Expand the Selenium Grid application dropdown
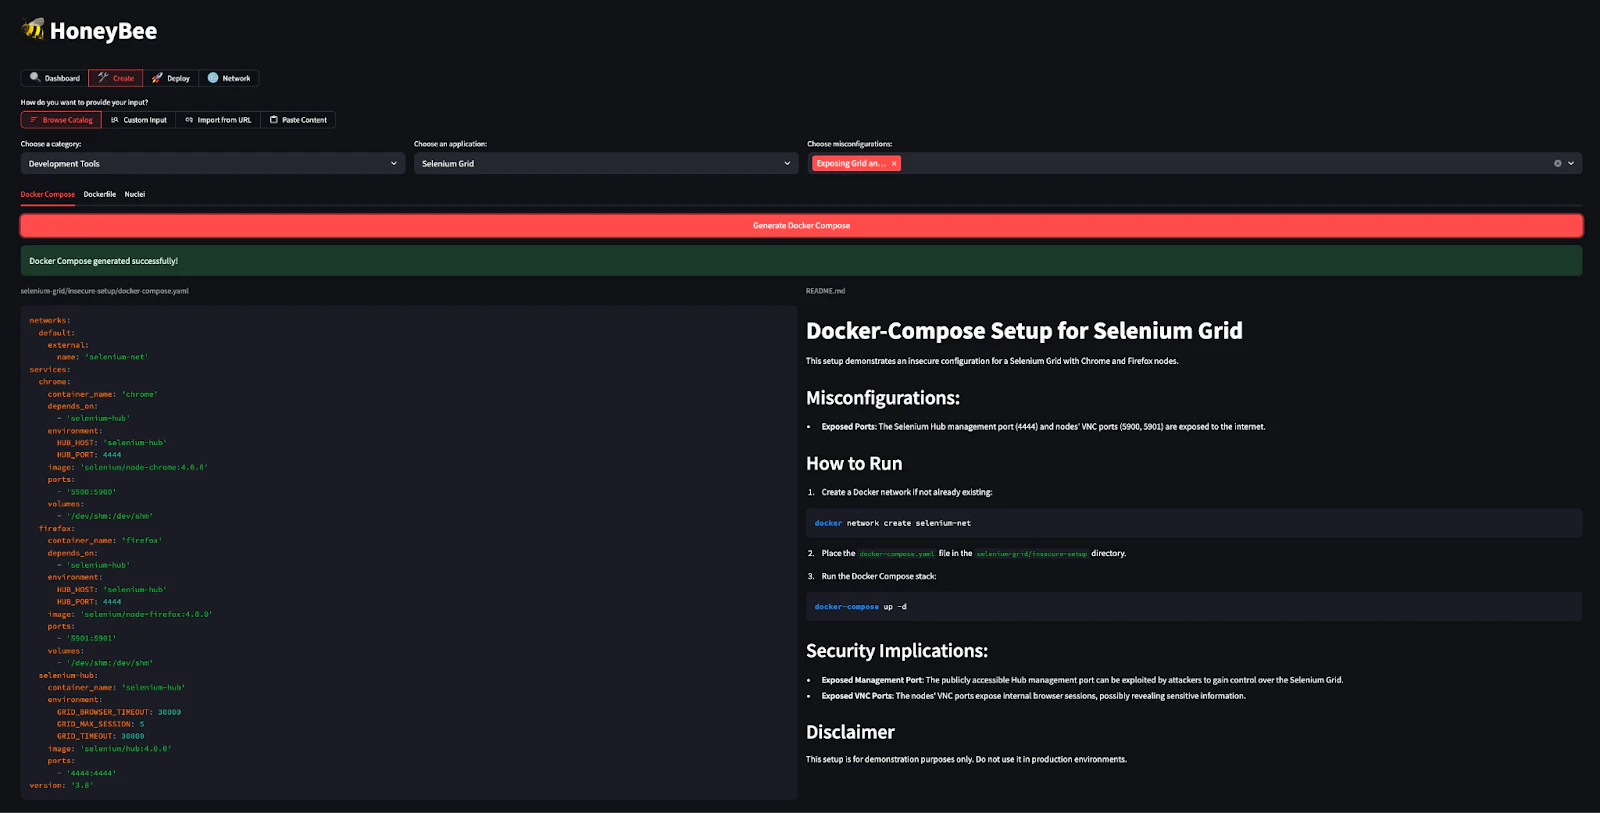This screenshot has width=1600, height=813. [x=605, y=163]
